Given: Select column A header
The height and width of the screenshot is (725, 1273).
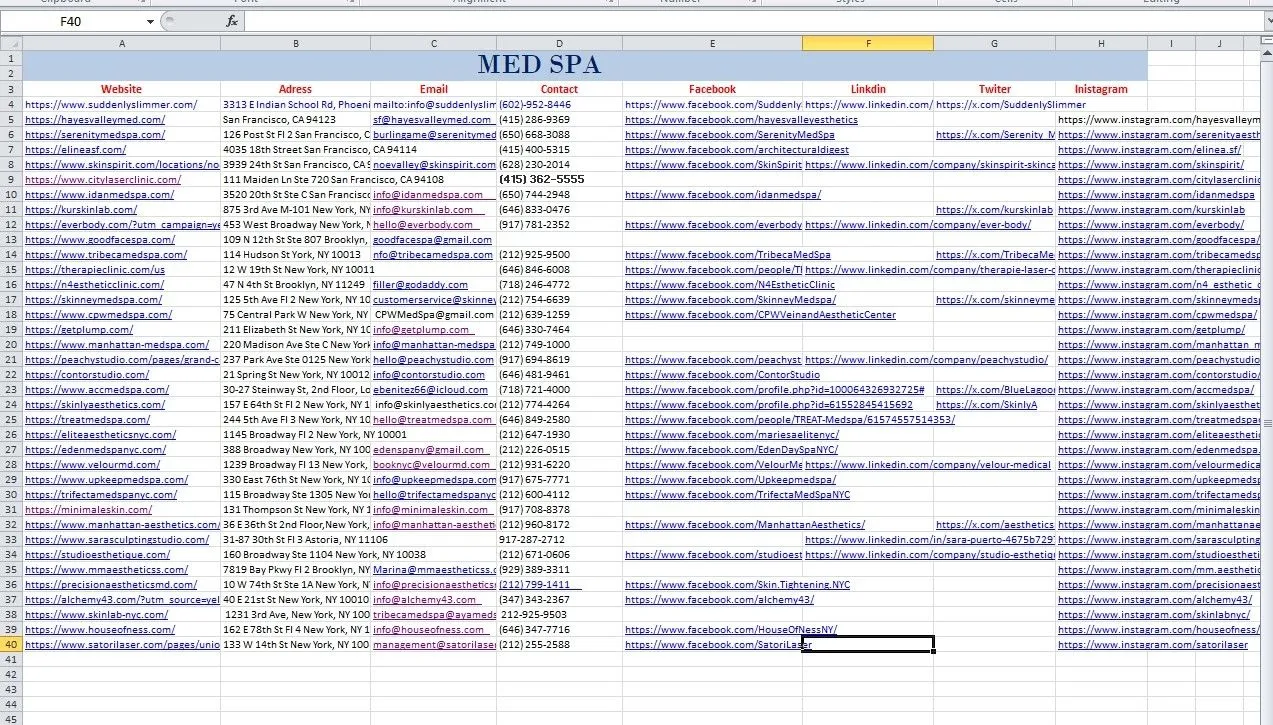Looking at the screenshot, I should 122,43.
